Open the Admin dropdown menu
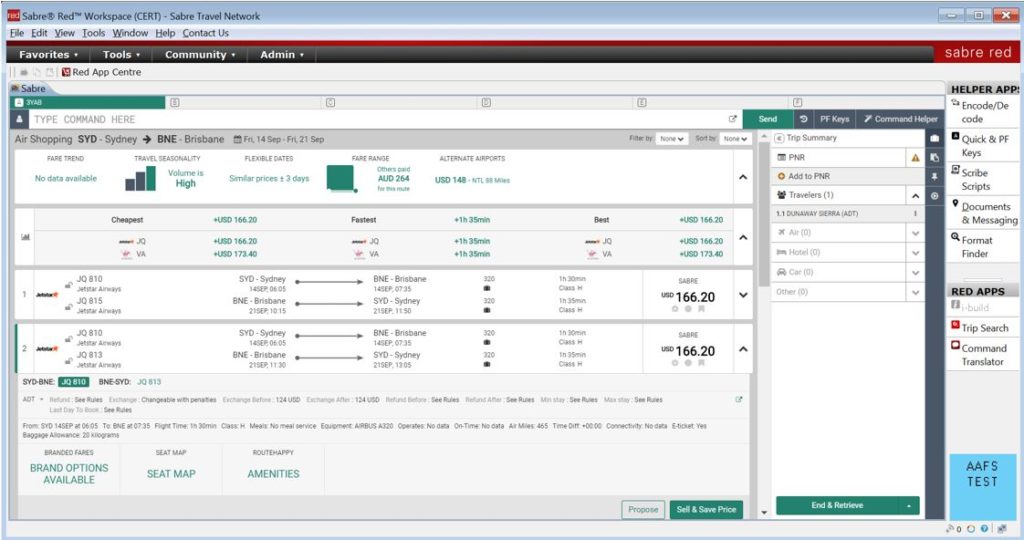This screenshot has height=540, width=1024. (282, 55)
